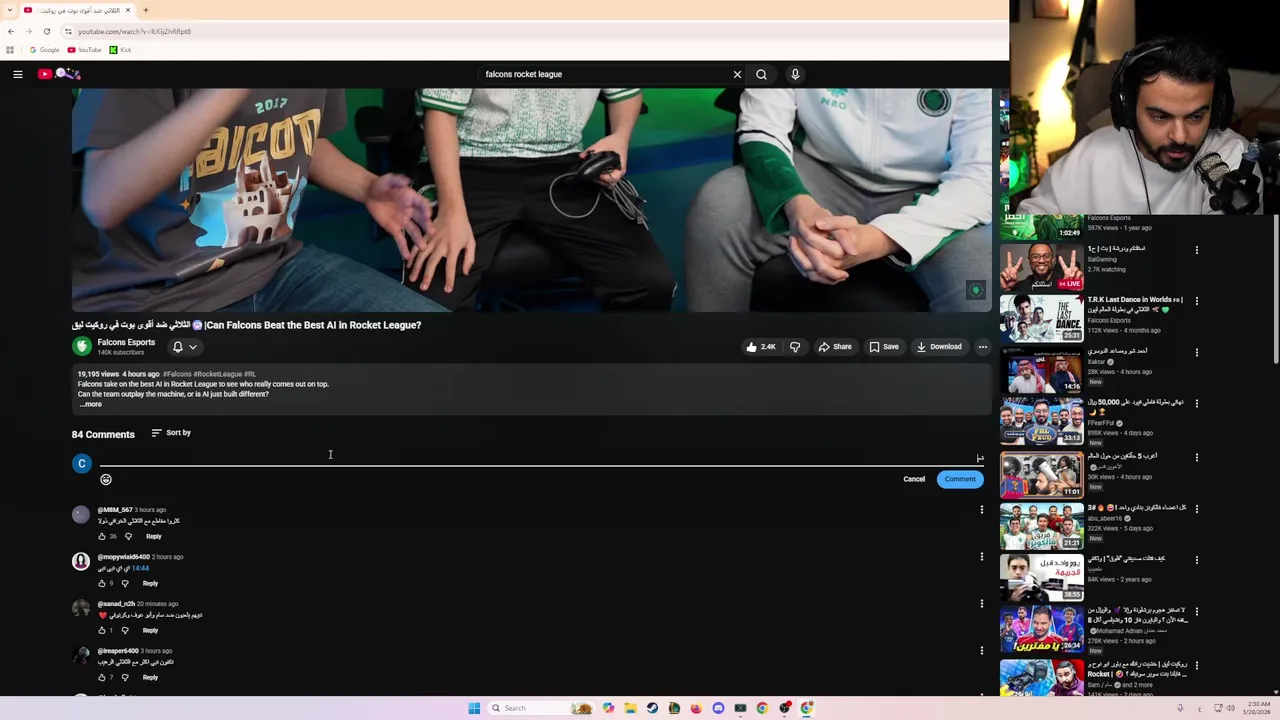Image resolution: width=1280 pixels, height=720 pixels.
Task: Open options menu for @ireaper6400 comment
Action: click(x=982, y=651)
